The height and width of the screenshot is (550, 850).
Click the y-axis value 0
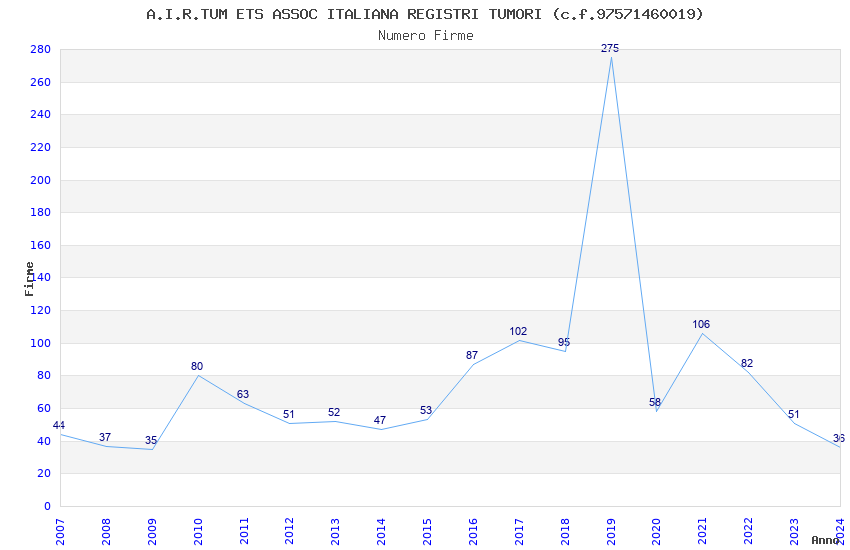[48, 506]
